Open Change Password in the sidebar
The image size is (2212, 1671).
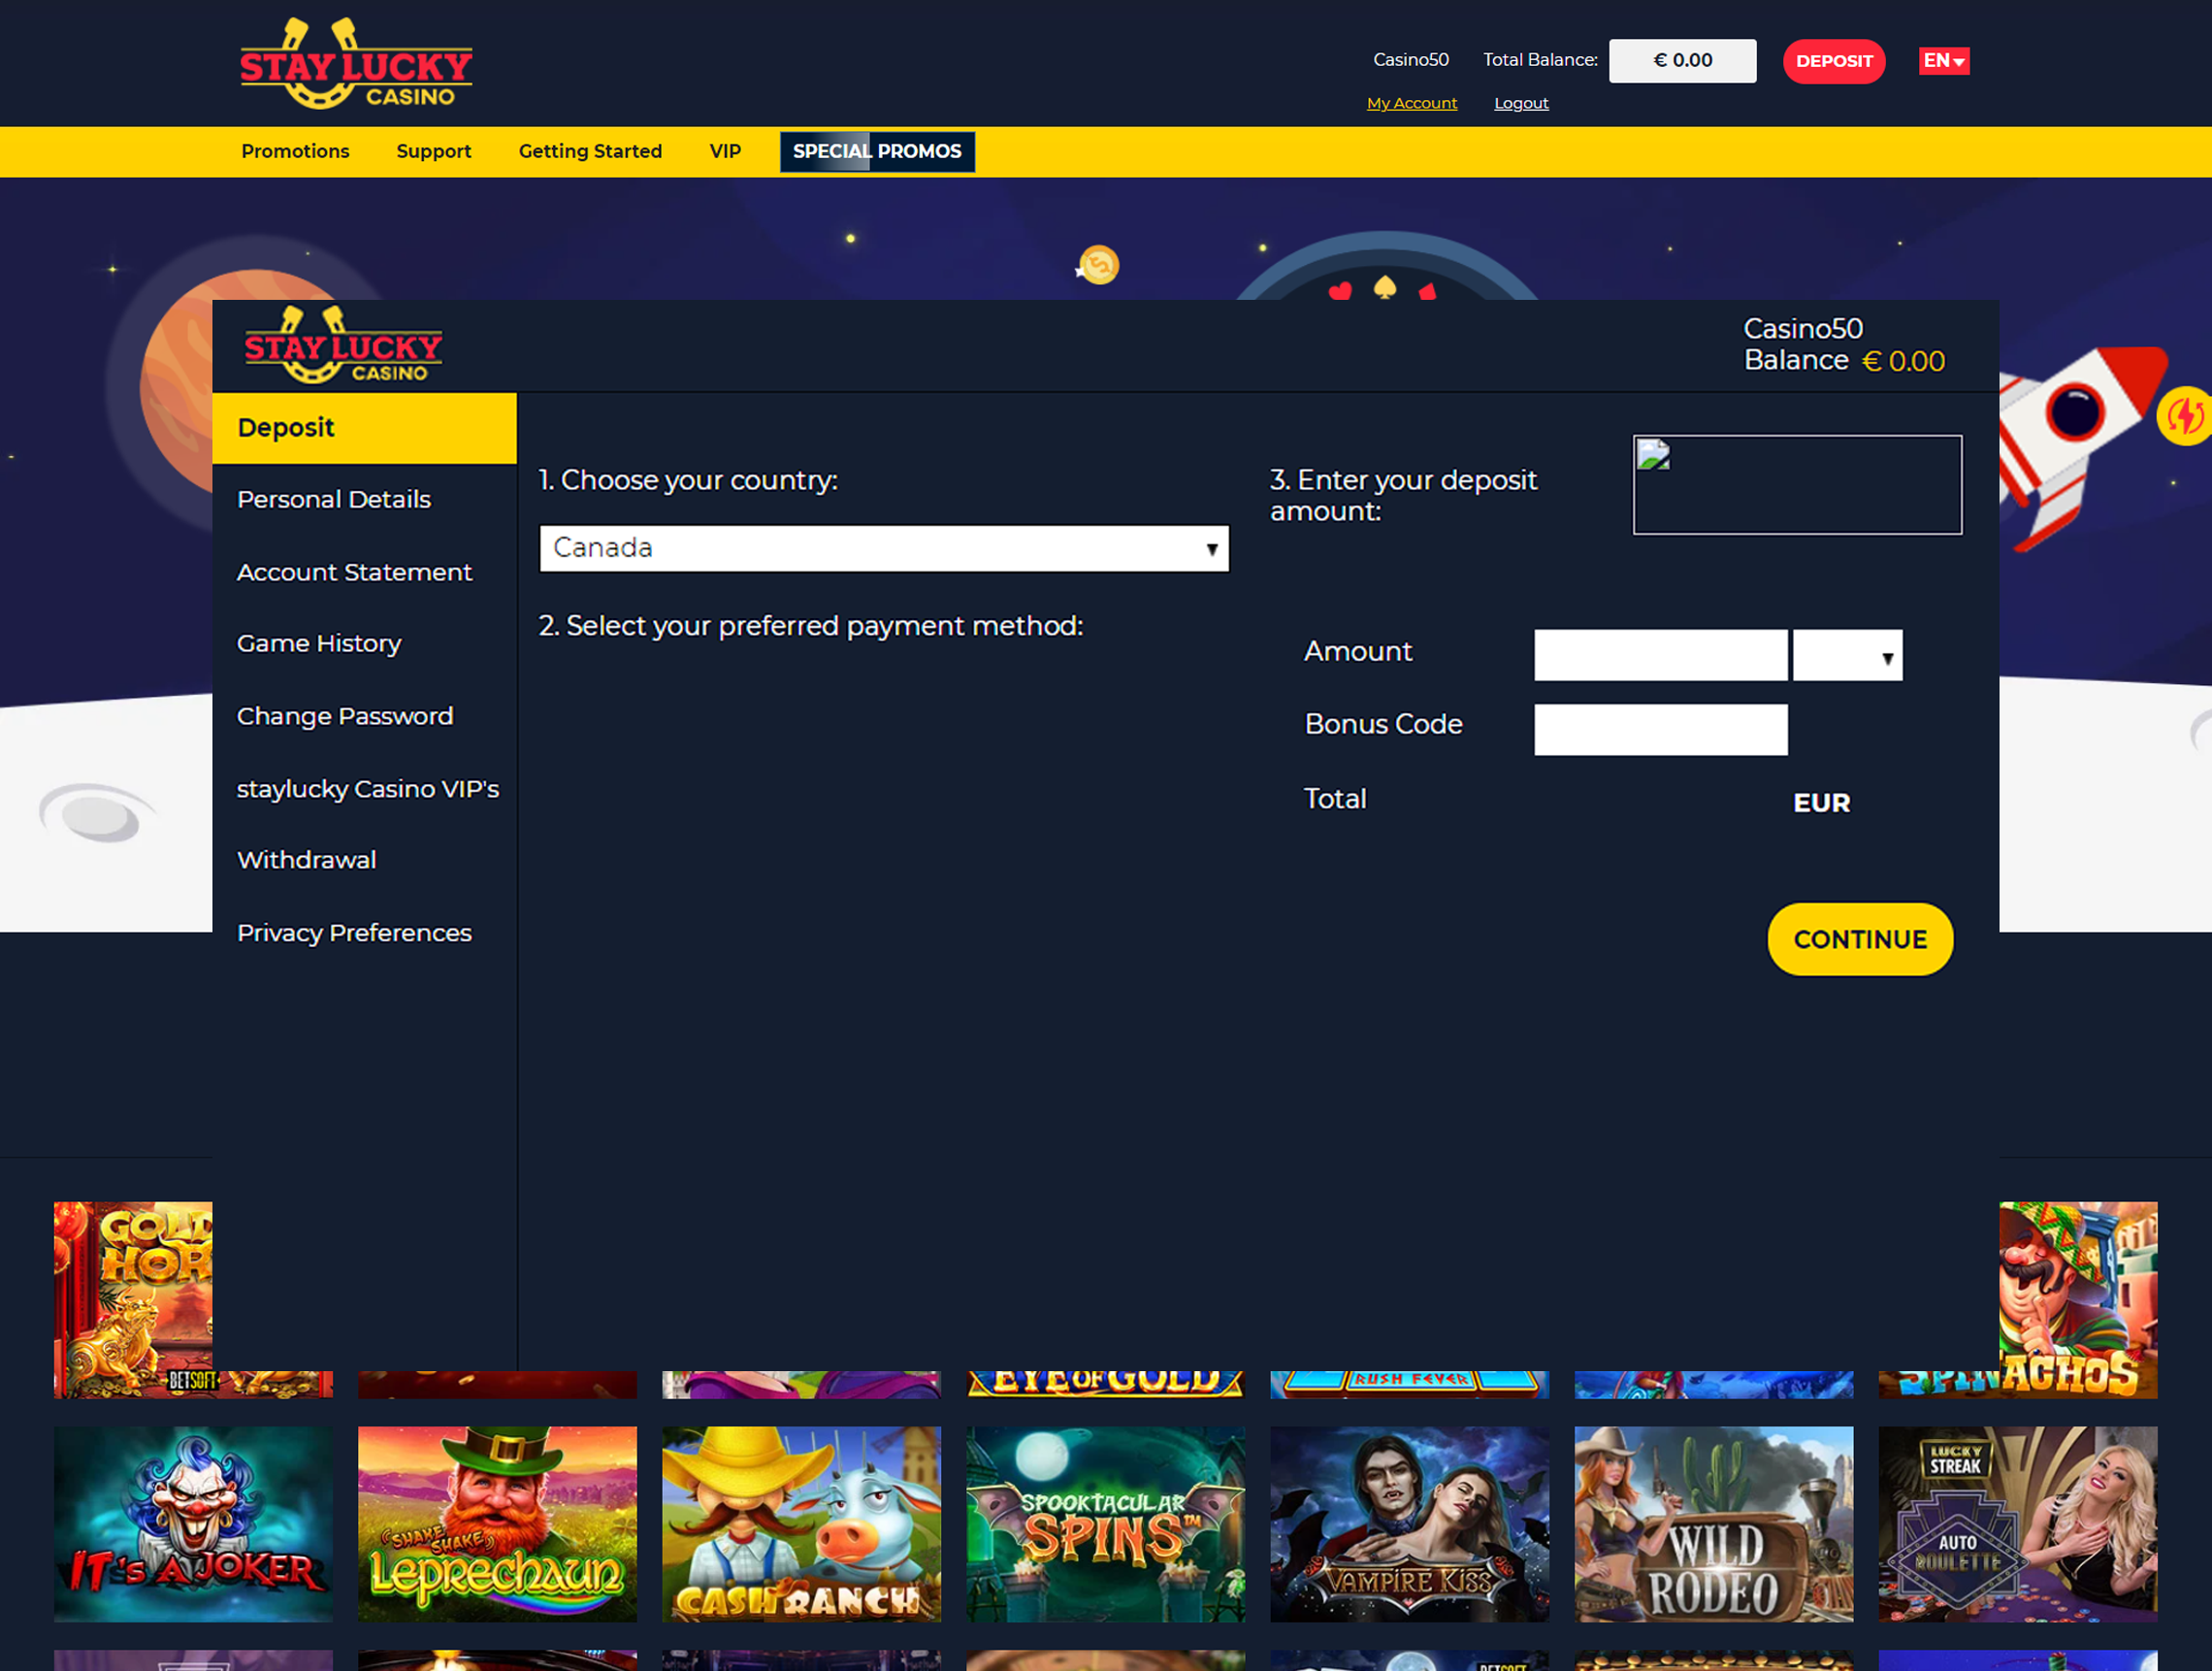pos(345,717)
